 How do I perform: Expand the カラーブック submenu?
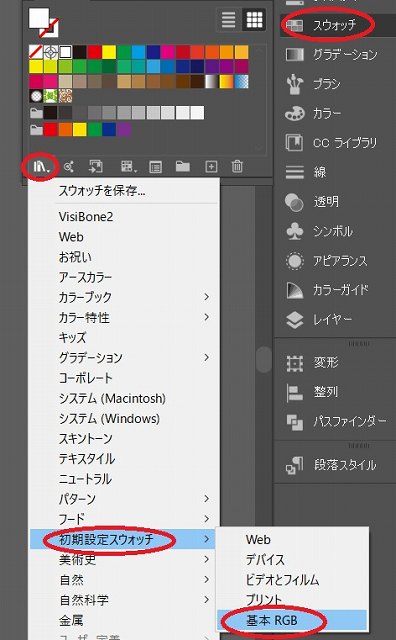pos(124,297)
